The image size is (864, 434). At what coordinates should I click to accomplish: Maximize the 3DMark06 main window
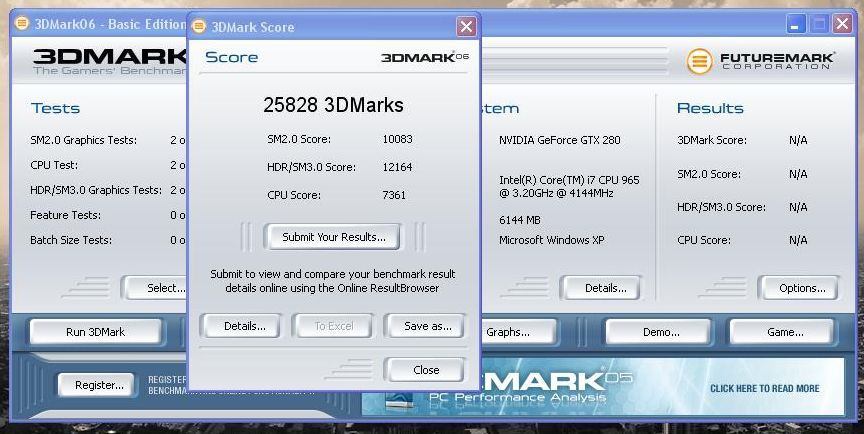pos(819,24)
